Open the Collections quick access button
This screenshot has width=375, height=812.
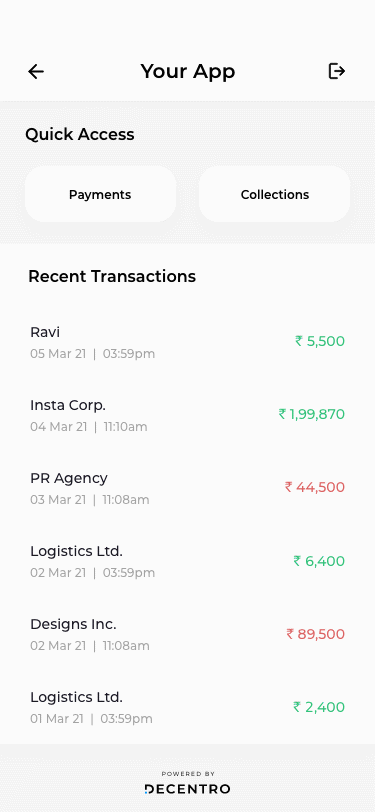coord(275,194)
